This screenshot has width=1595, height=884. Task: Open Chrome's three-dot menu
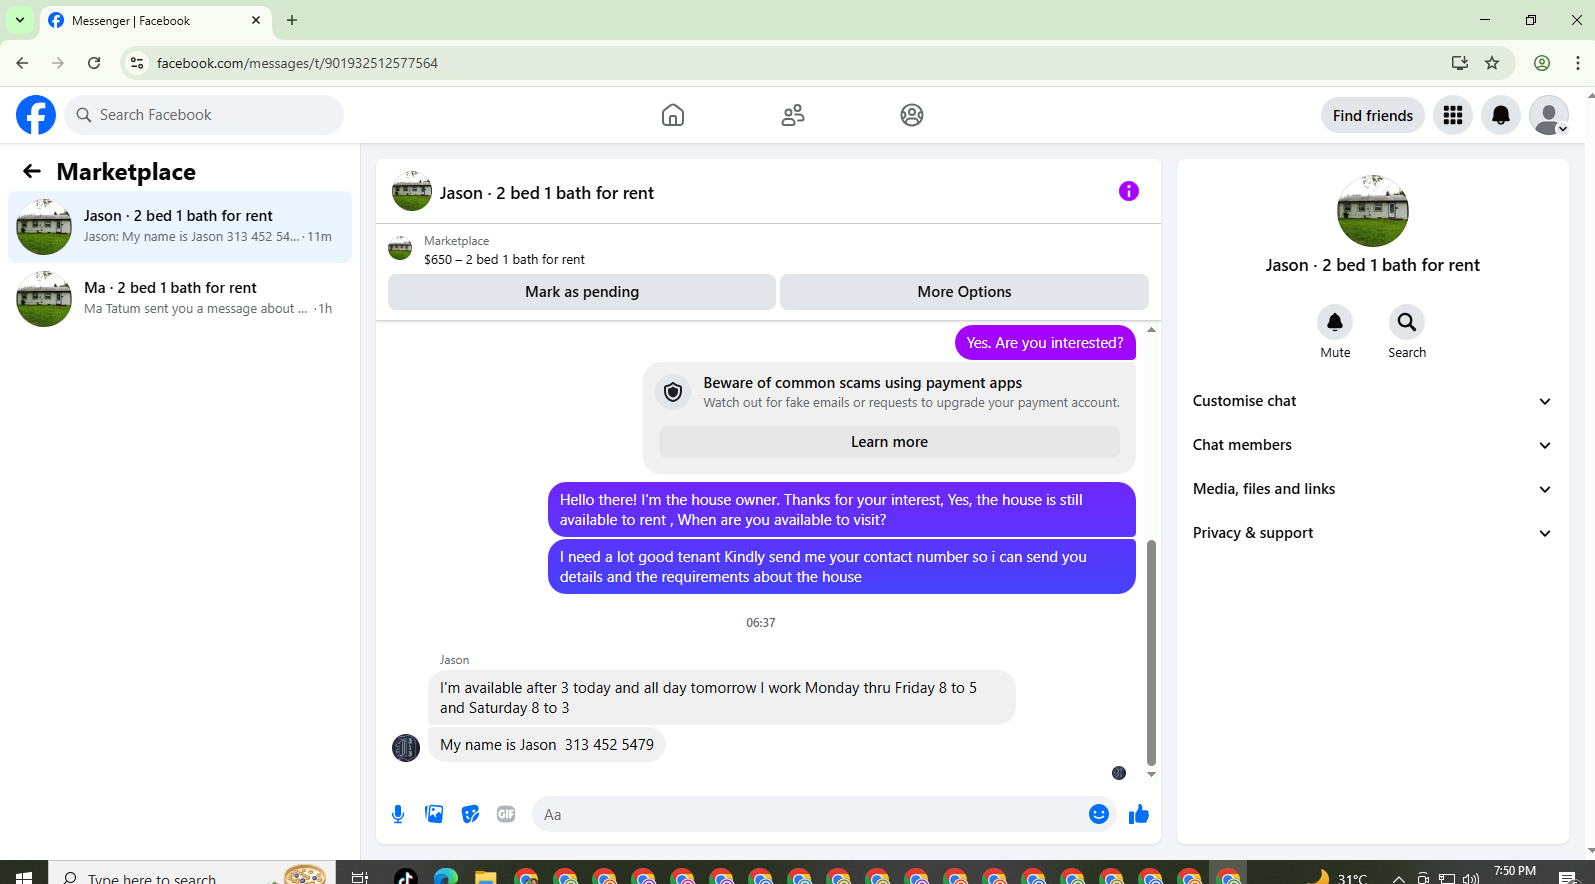(1578, 63)
